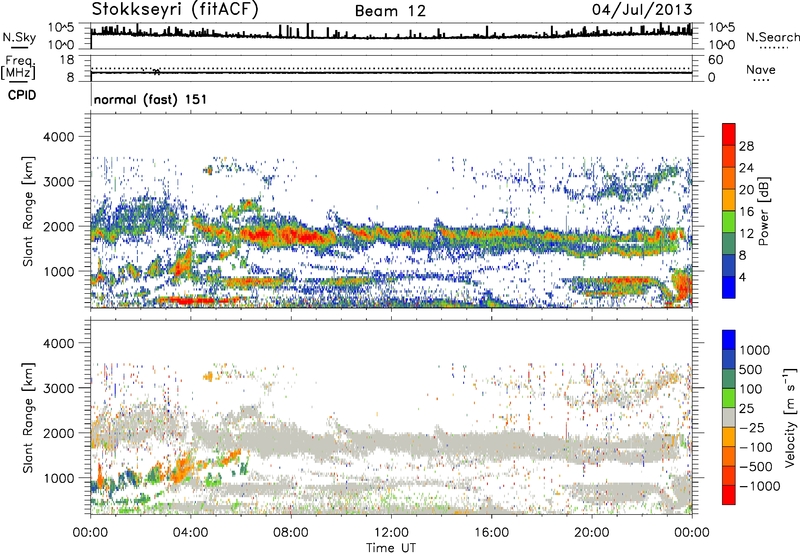The image size is (800, 554).
Task: Click the '04:00' time axis label
Action: (x=190, y=533)
